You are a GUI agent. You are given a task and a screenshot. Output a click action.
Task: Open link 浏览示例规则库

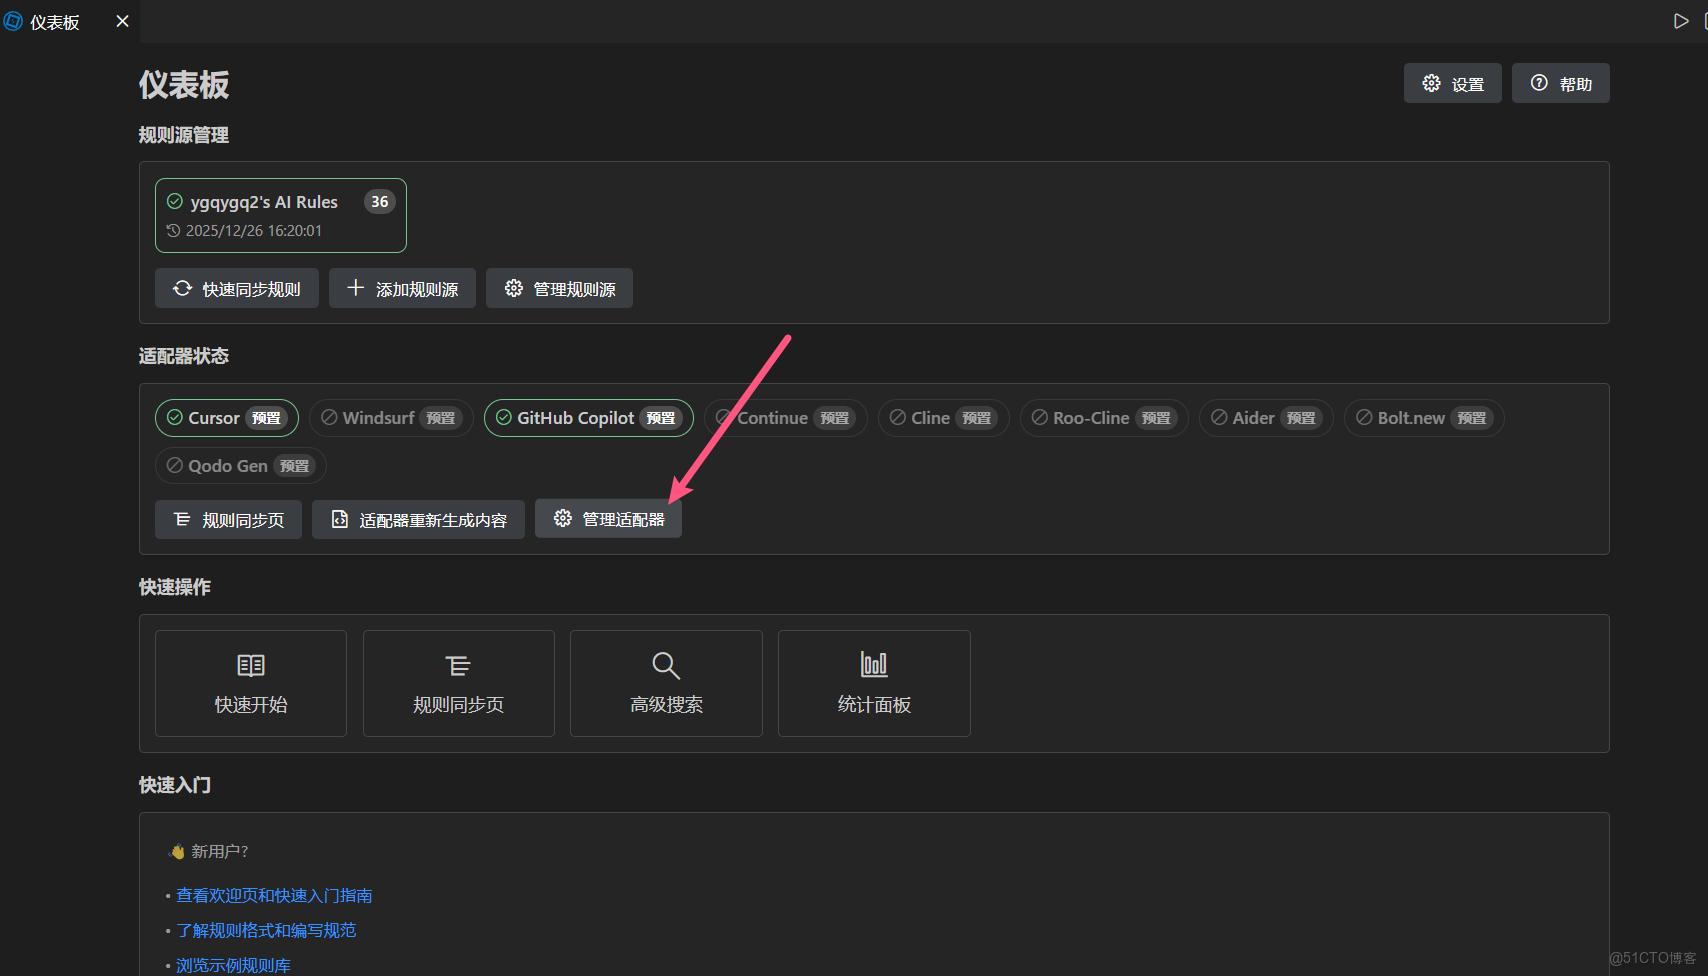tap(233, 966)
